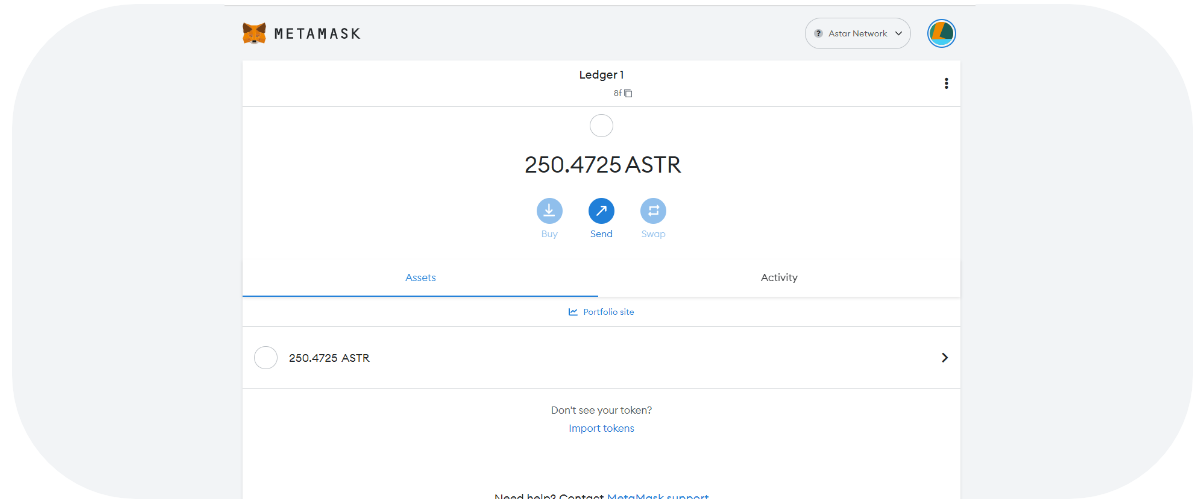
Task: Click the ASTR token icon in asset list
Action: pyautogui.click(x=266, y=357)
